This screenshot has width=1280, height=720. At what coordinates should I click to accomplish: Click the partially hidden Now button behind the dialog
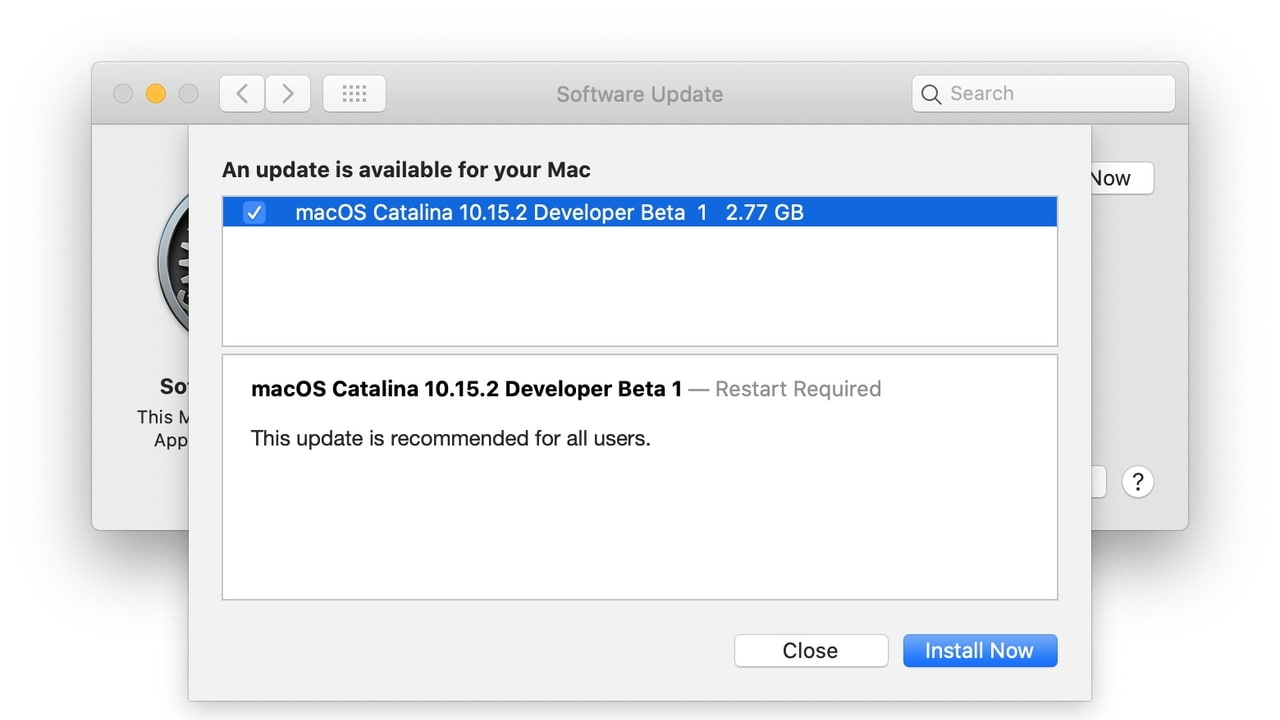(x=1122, y=178)
